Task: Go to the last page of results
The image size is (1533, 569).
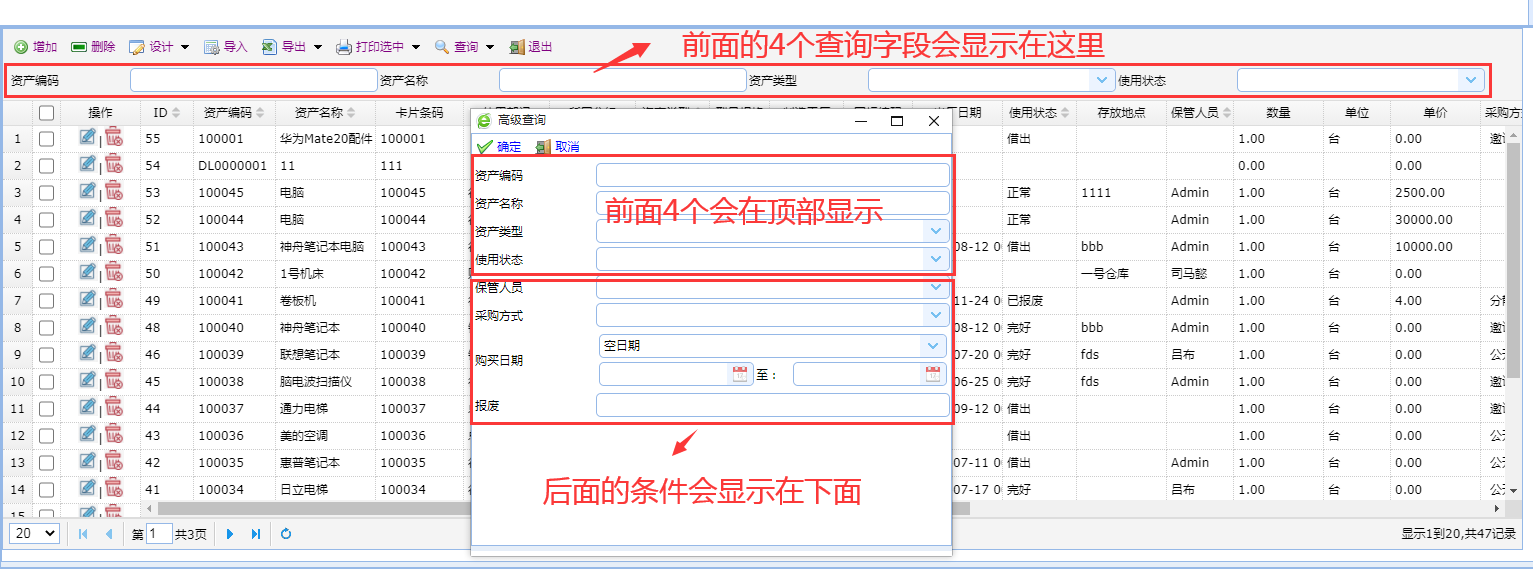Action: [256, 534]
